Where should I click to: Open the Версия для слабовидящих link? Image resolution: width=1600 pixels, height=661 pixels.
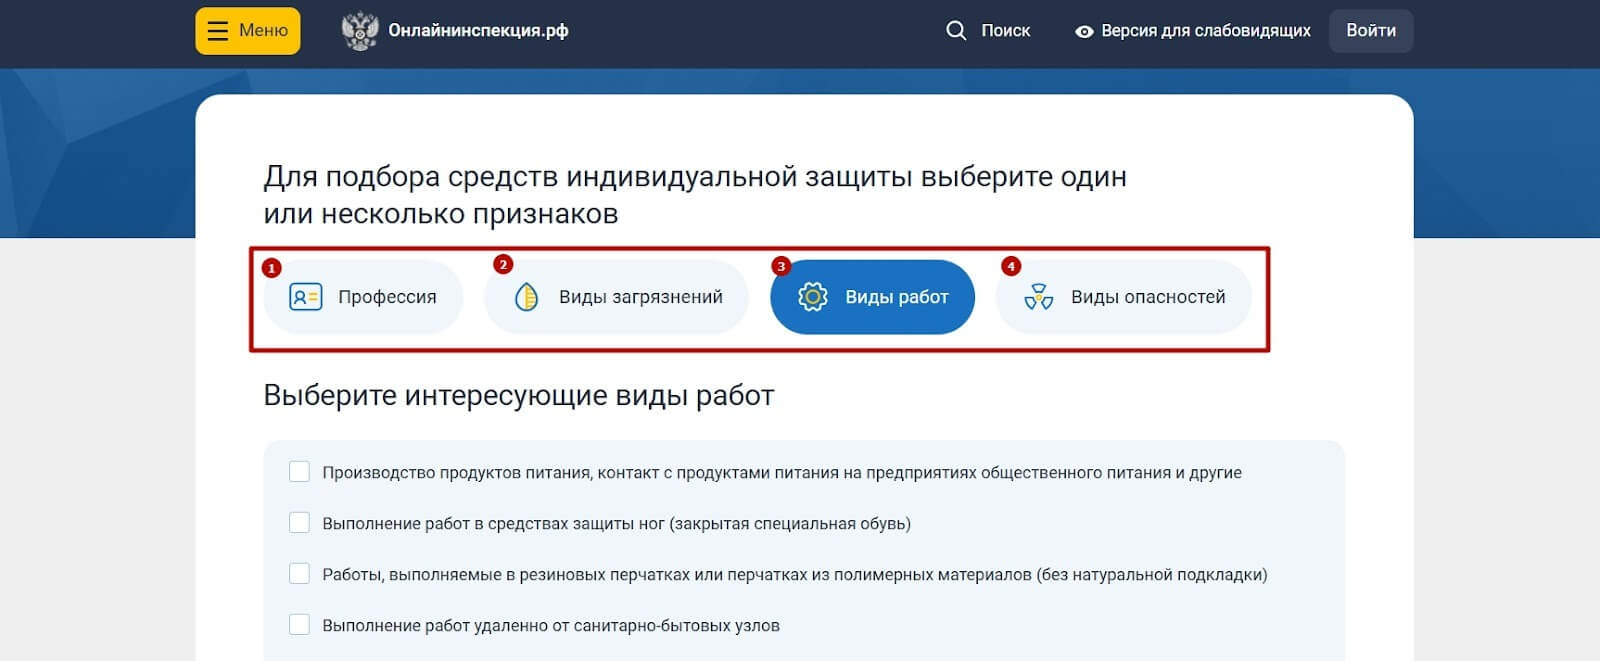(x=1205, y=31)
